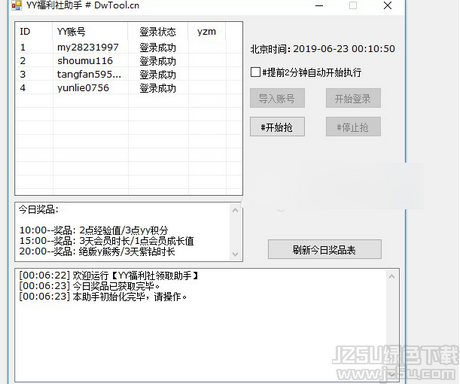Close the YY福利社助手 window
The image size is (460, 384).
(387, 6)
